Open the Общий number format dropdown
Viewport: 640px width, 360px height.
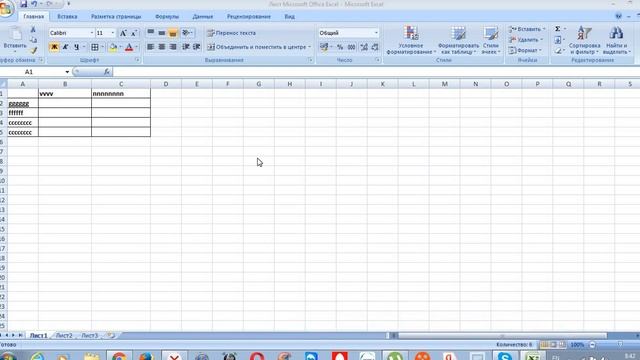click(x=376, y=33)
